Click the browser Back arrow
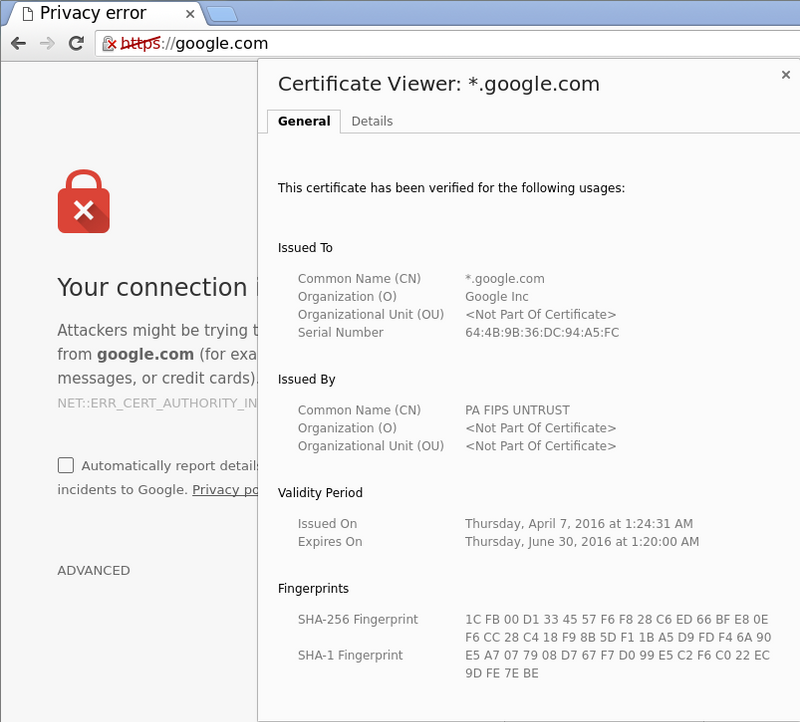This screenshot has width=800, height=722. (18, 44)
